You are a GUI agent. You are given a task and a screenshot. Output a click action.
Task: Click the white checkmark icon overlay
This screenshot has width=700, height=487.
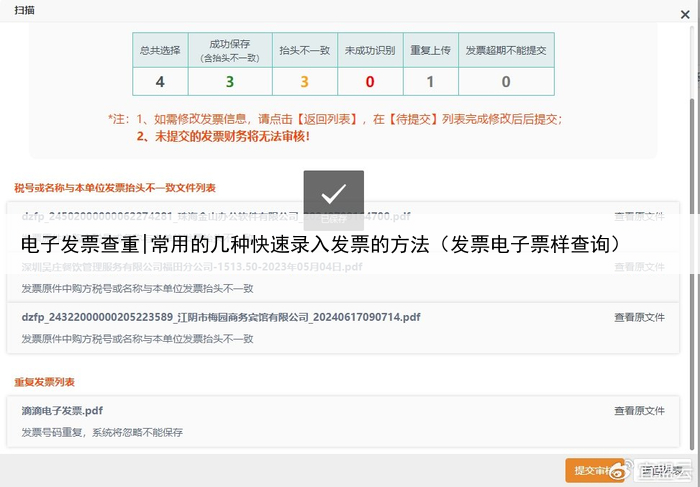click(x=334, y=193)
